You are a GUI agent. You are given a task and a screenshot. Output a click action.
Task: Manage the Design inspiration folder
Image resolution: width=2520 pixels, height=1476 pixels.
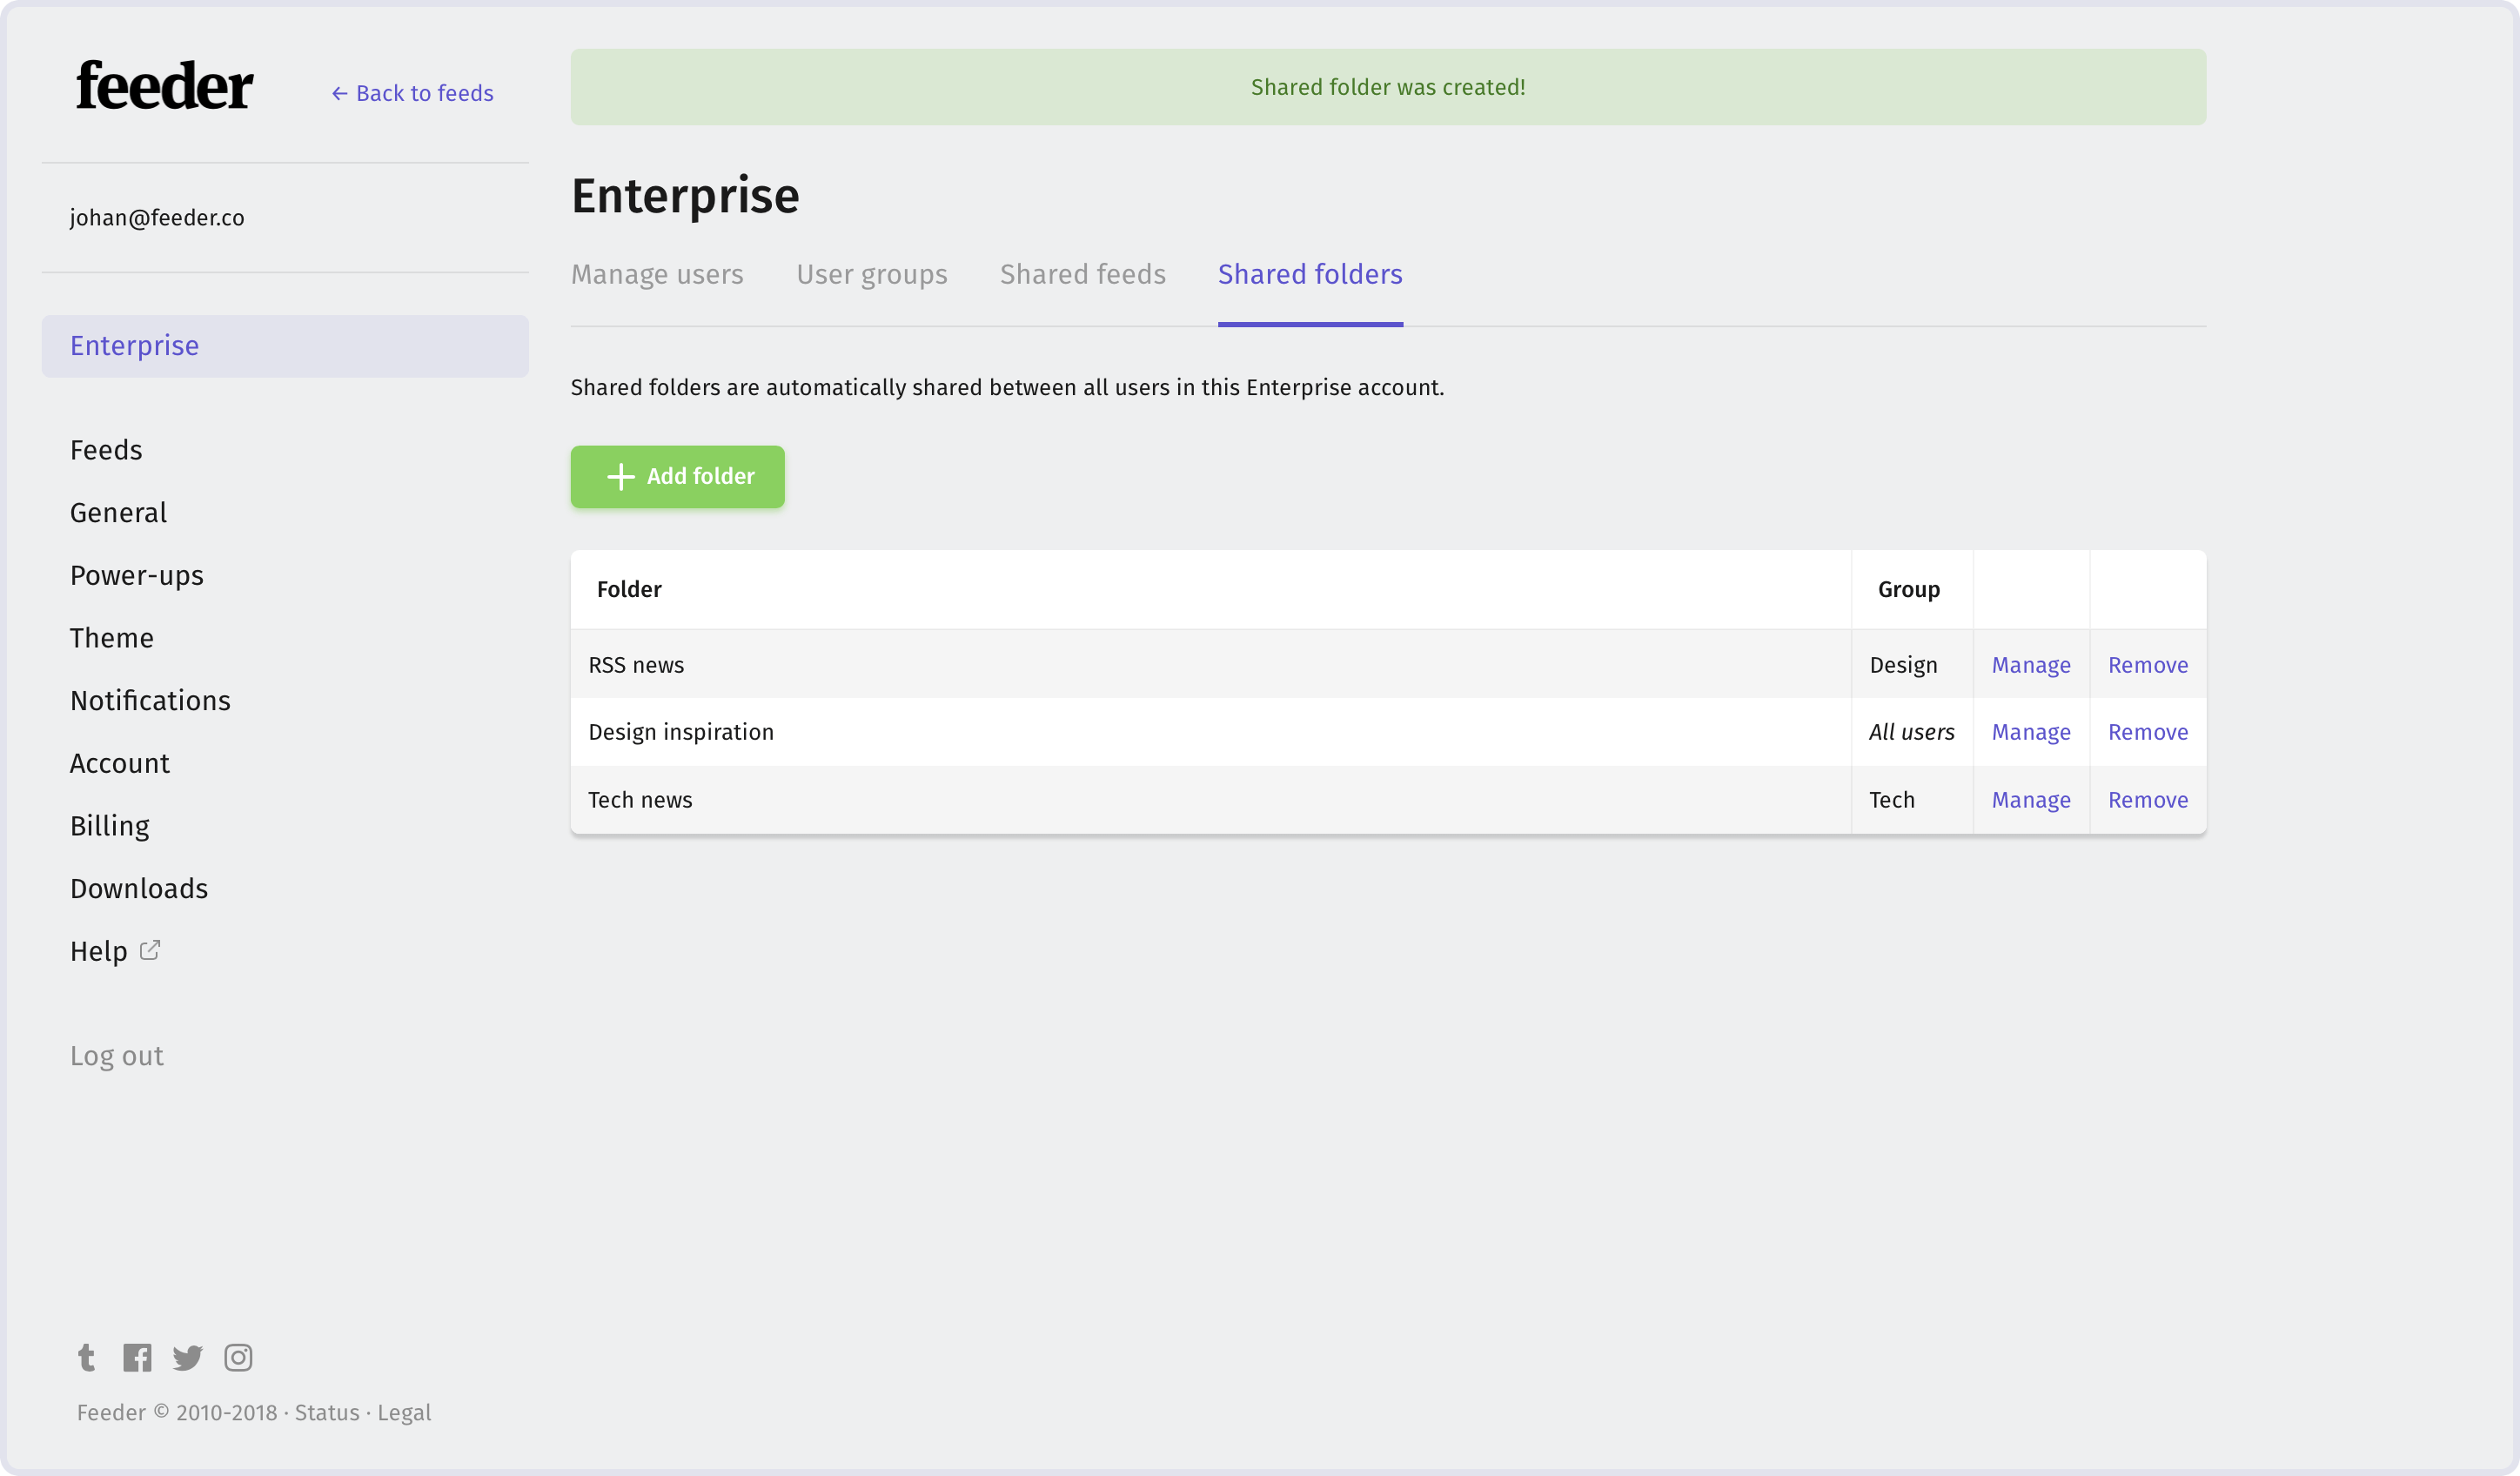click(x=2031, y=732)
